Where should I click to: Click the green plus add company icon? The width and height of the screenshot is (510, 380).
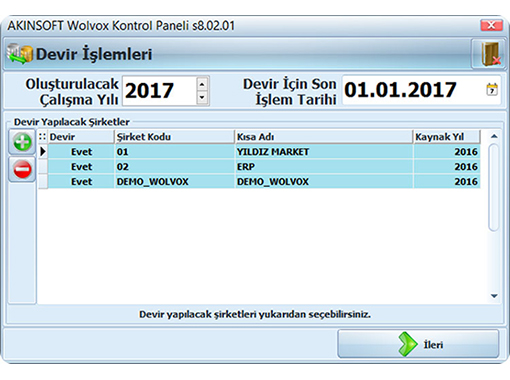point(22,142)
